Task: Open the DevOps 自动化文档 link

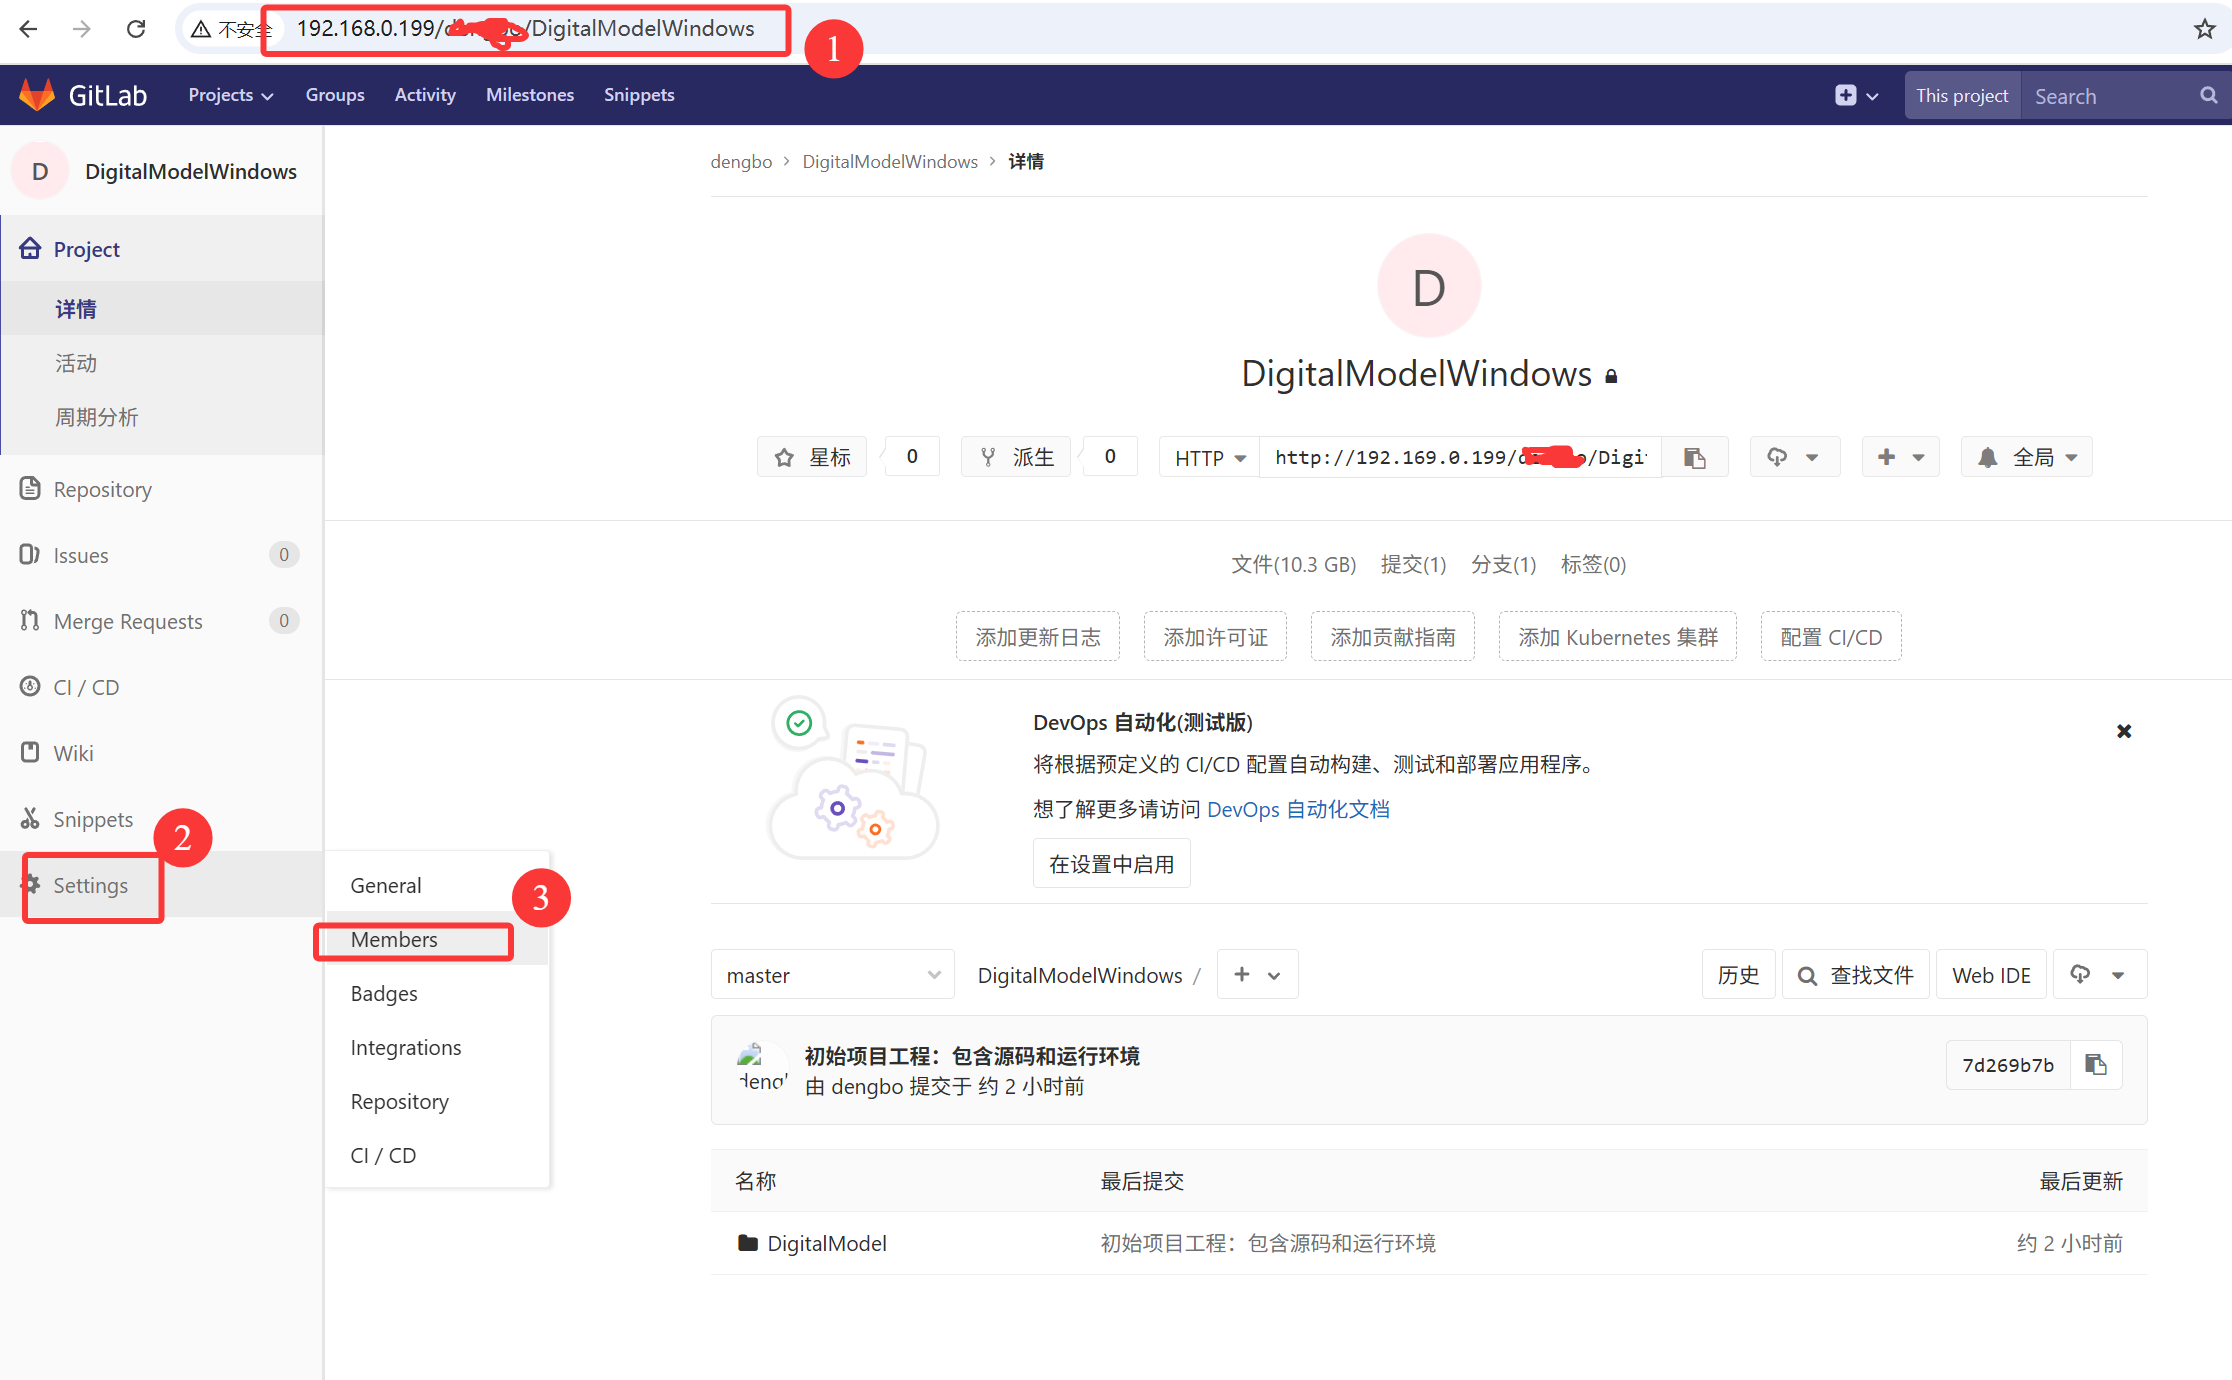Action: point(1298,809)
